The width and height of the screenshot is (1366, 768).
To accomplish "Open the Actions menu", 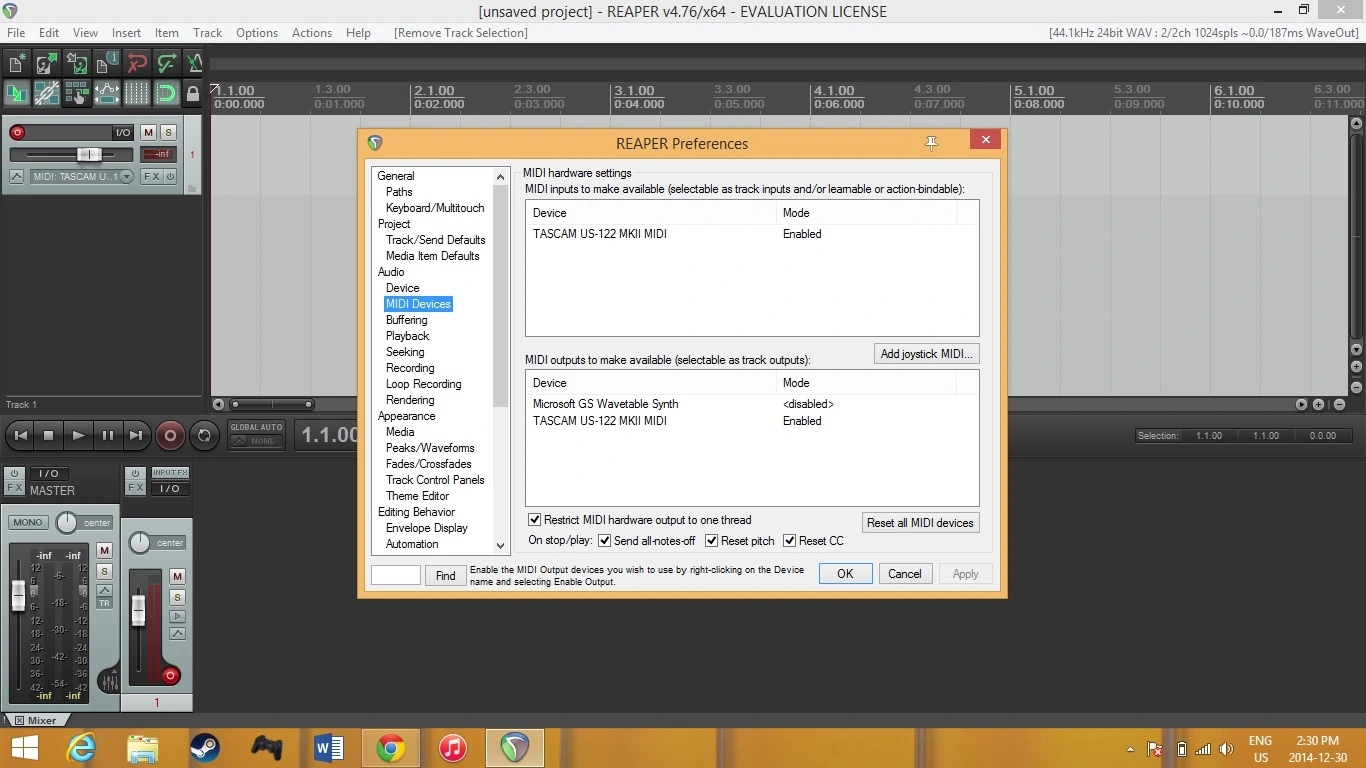I will [x=312, y=32].
